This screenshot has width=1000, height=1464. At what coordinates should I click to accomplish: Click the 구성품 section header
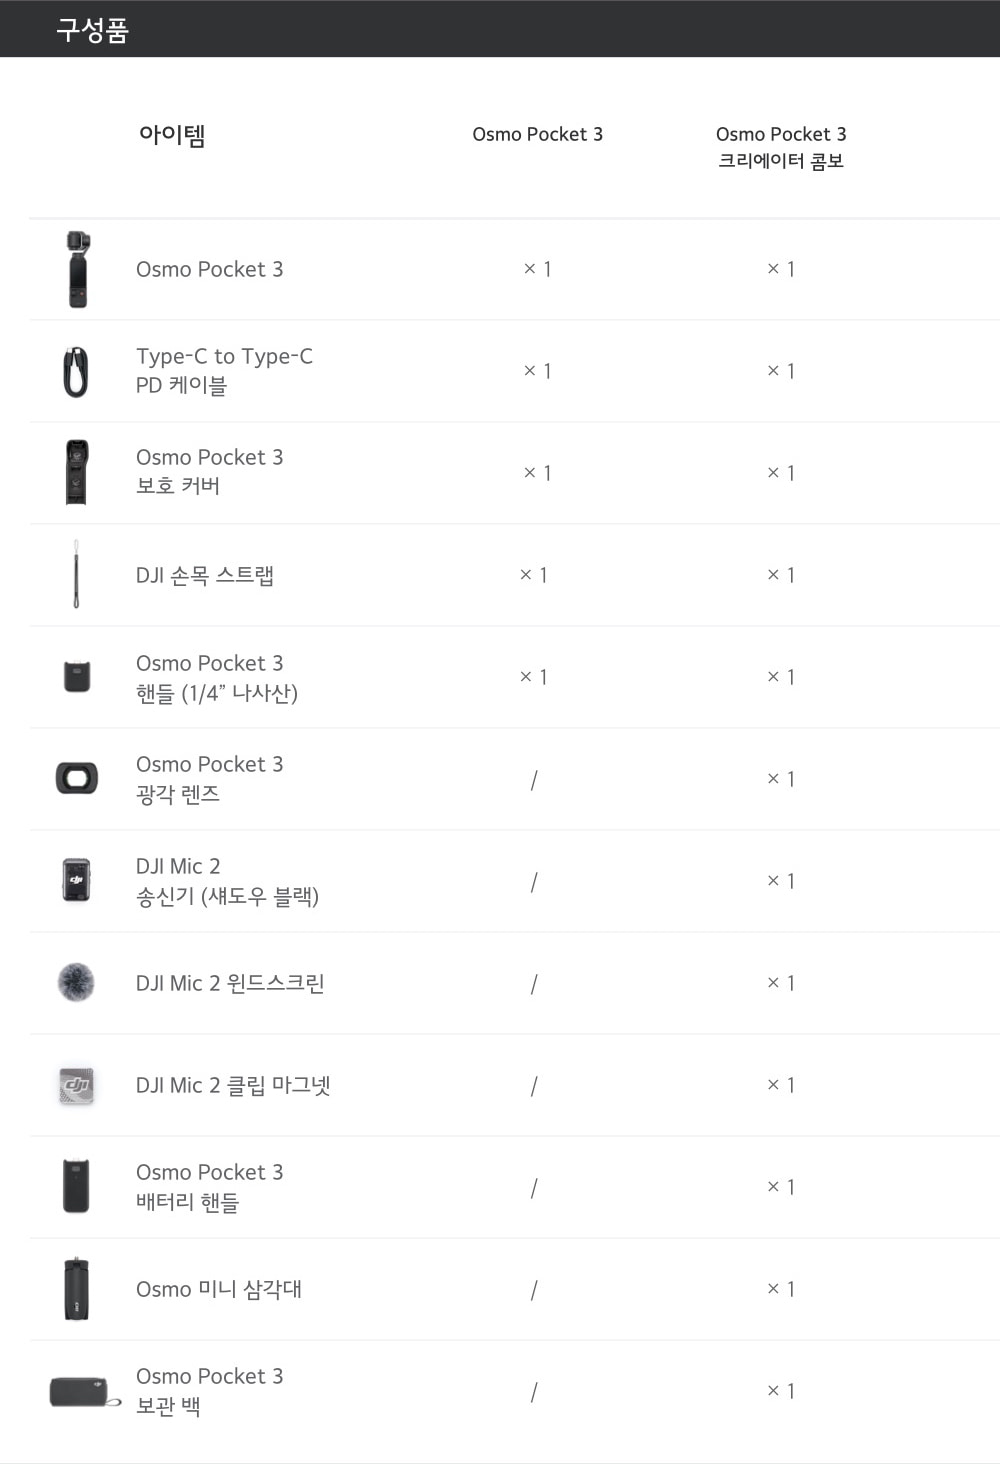click(92, 30)
